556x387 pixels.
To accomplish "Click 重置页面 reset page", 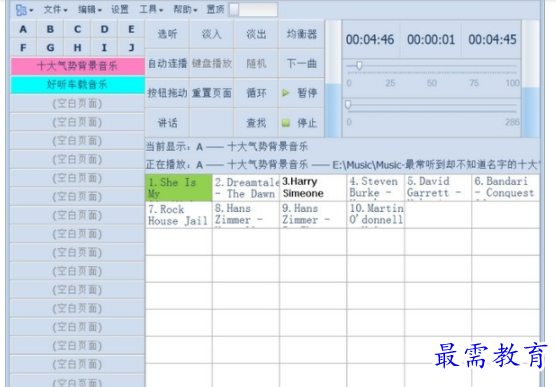I will click(x=212, y=93).
